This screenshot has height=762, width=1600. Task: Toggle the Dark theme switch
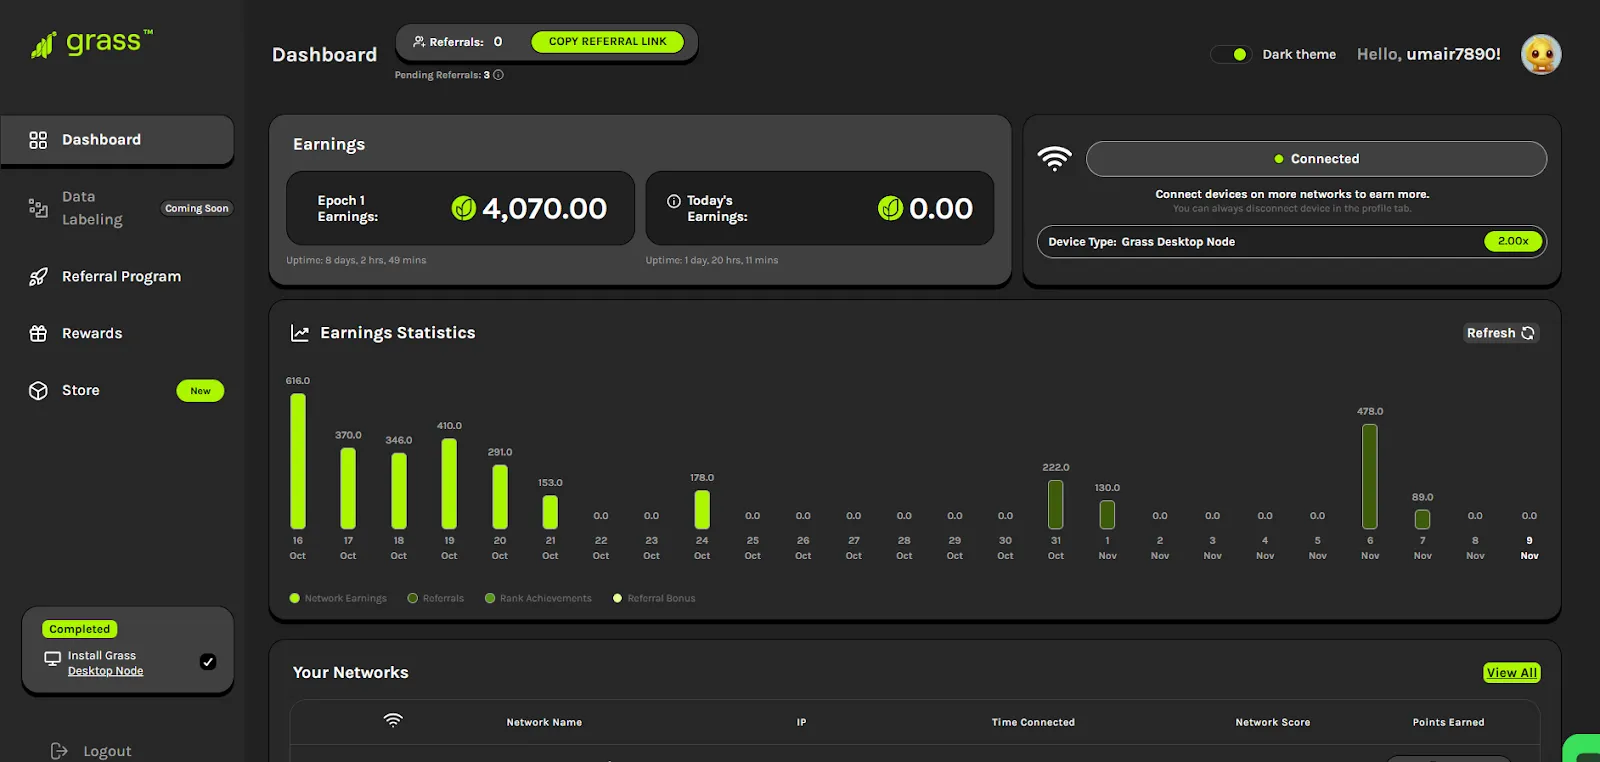[x=1231, y=54]
